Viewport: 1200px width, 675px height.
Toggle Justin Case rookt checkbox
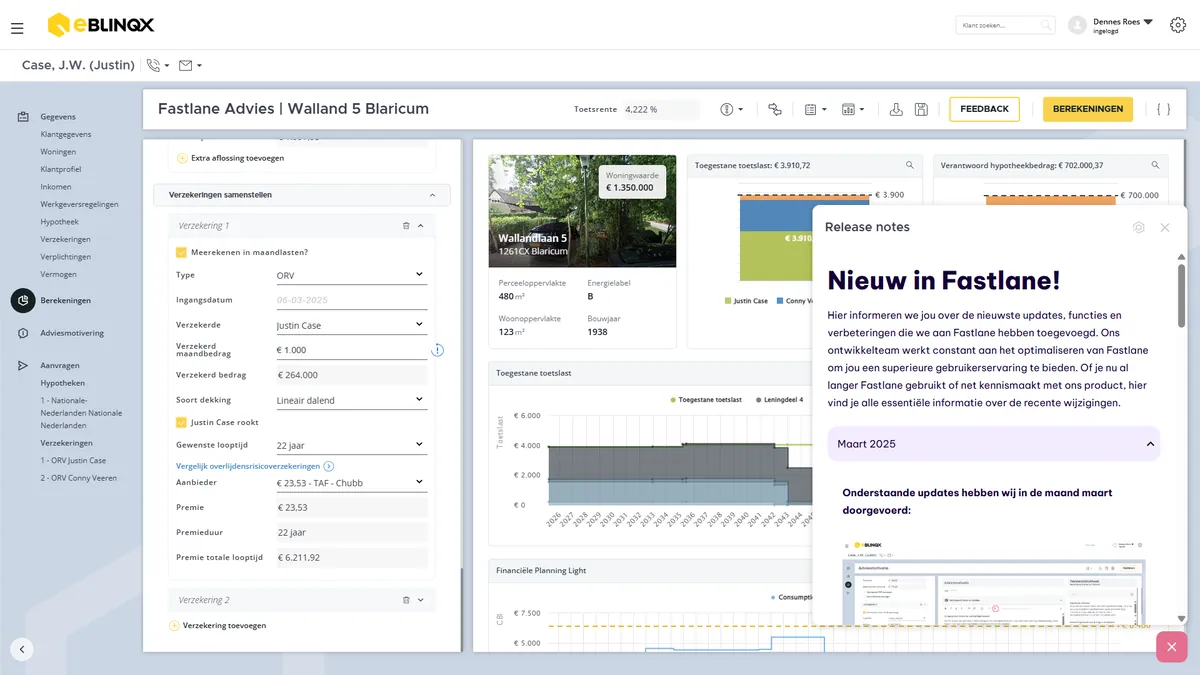(181, 422)
